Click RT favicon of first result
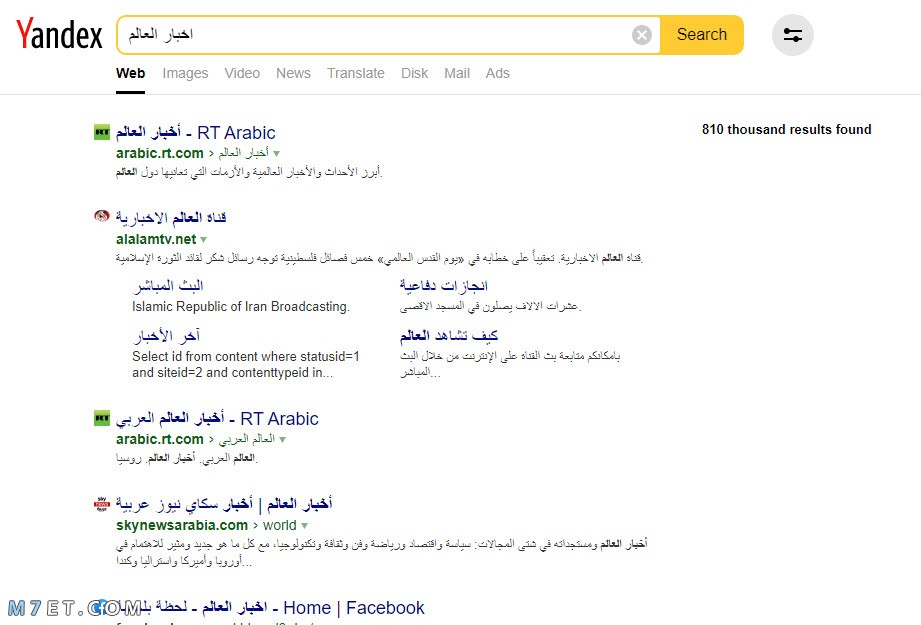 (102, 133)
